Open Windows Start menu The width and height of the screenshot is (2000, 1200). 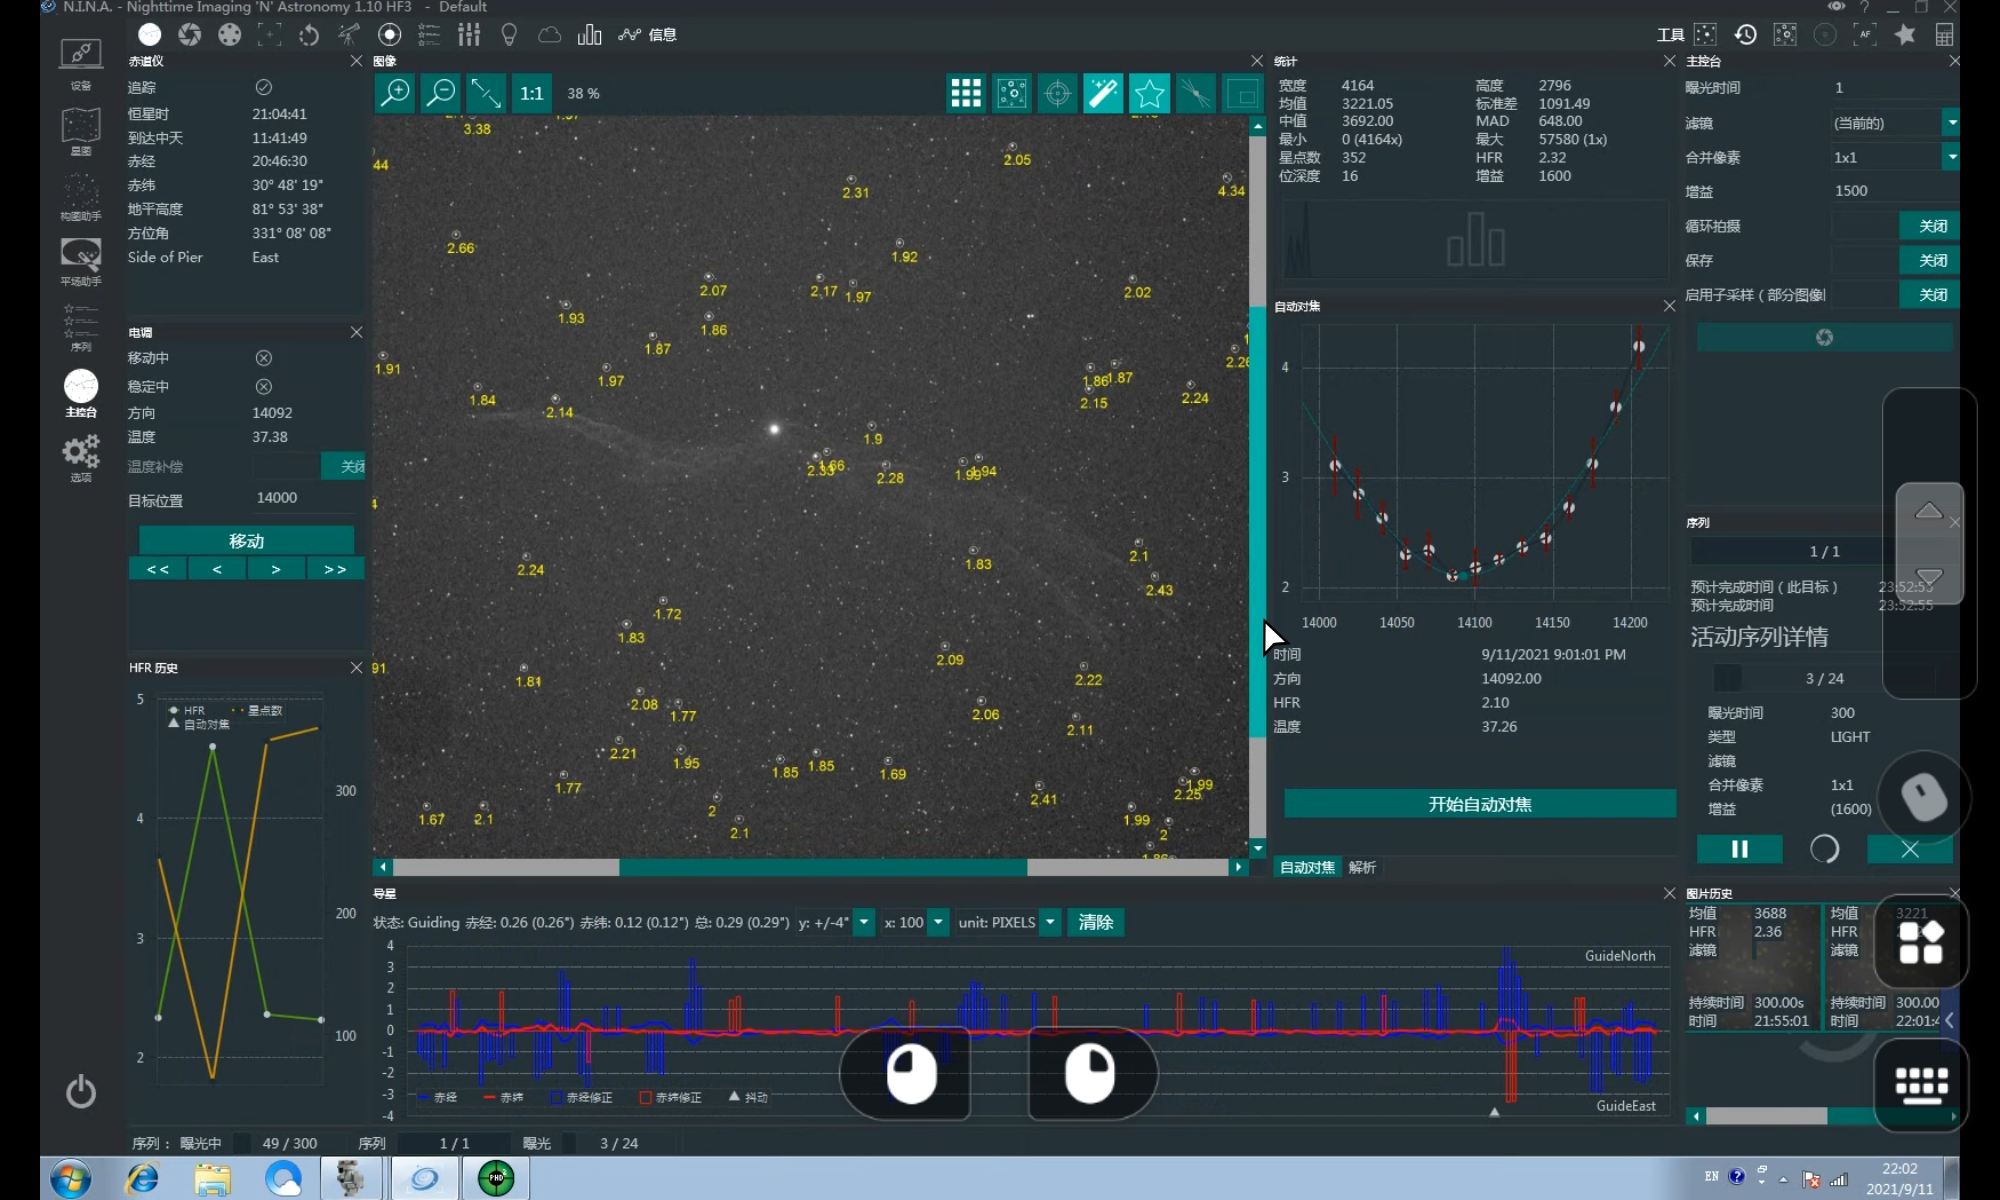point(71,1179)
